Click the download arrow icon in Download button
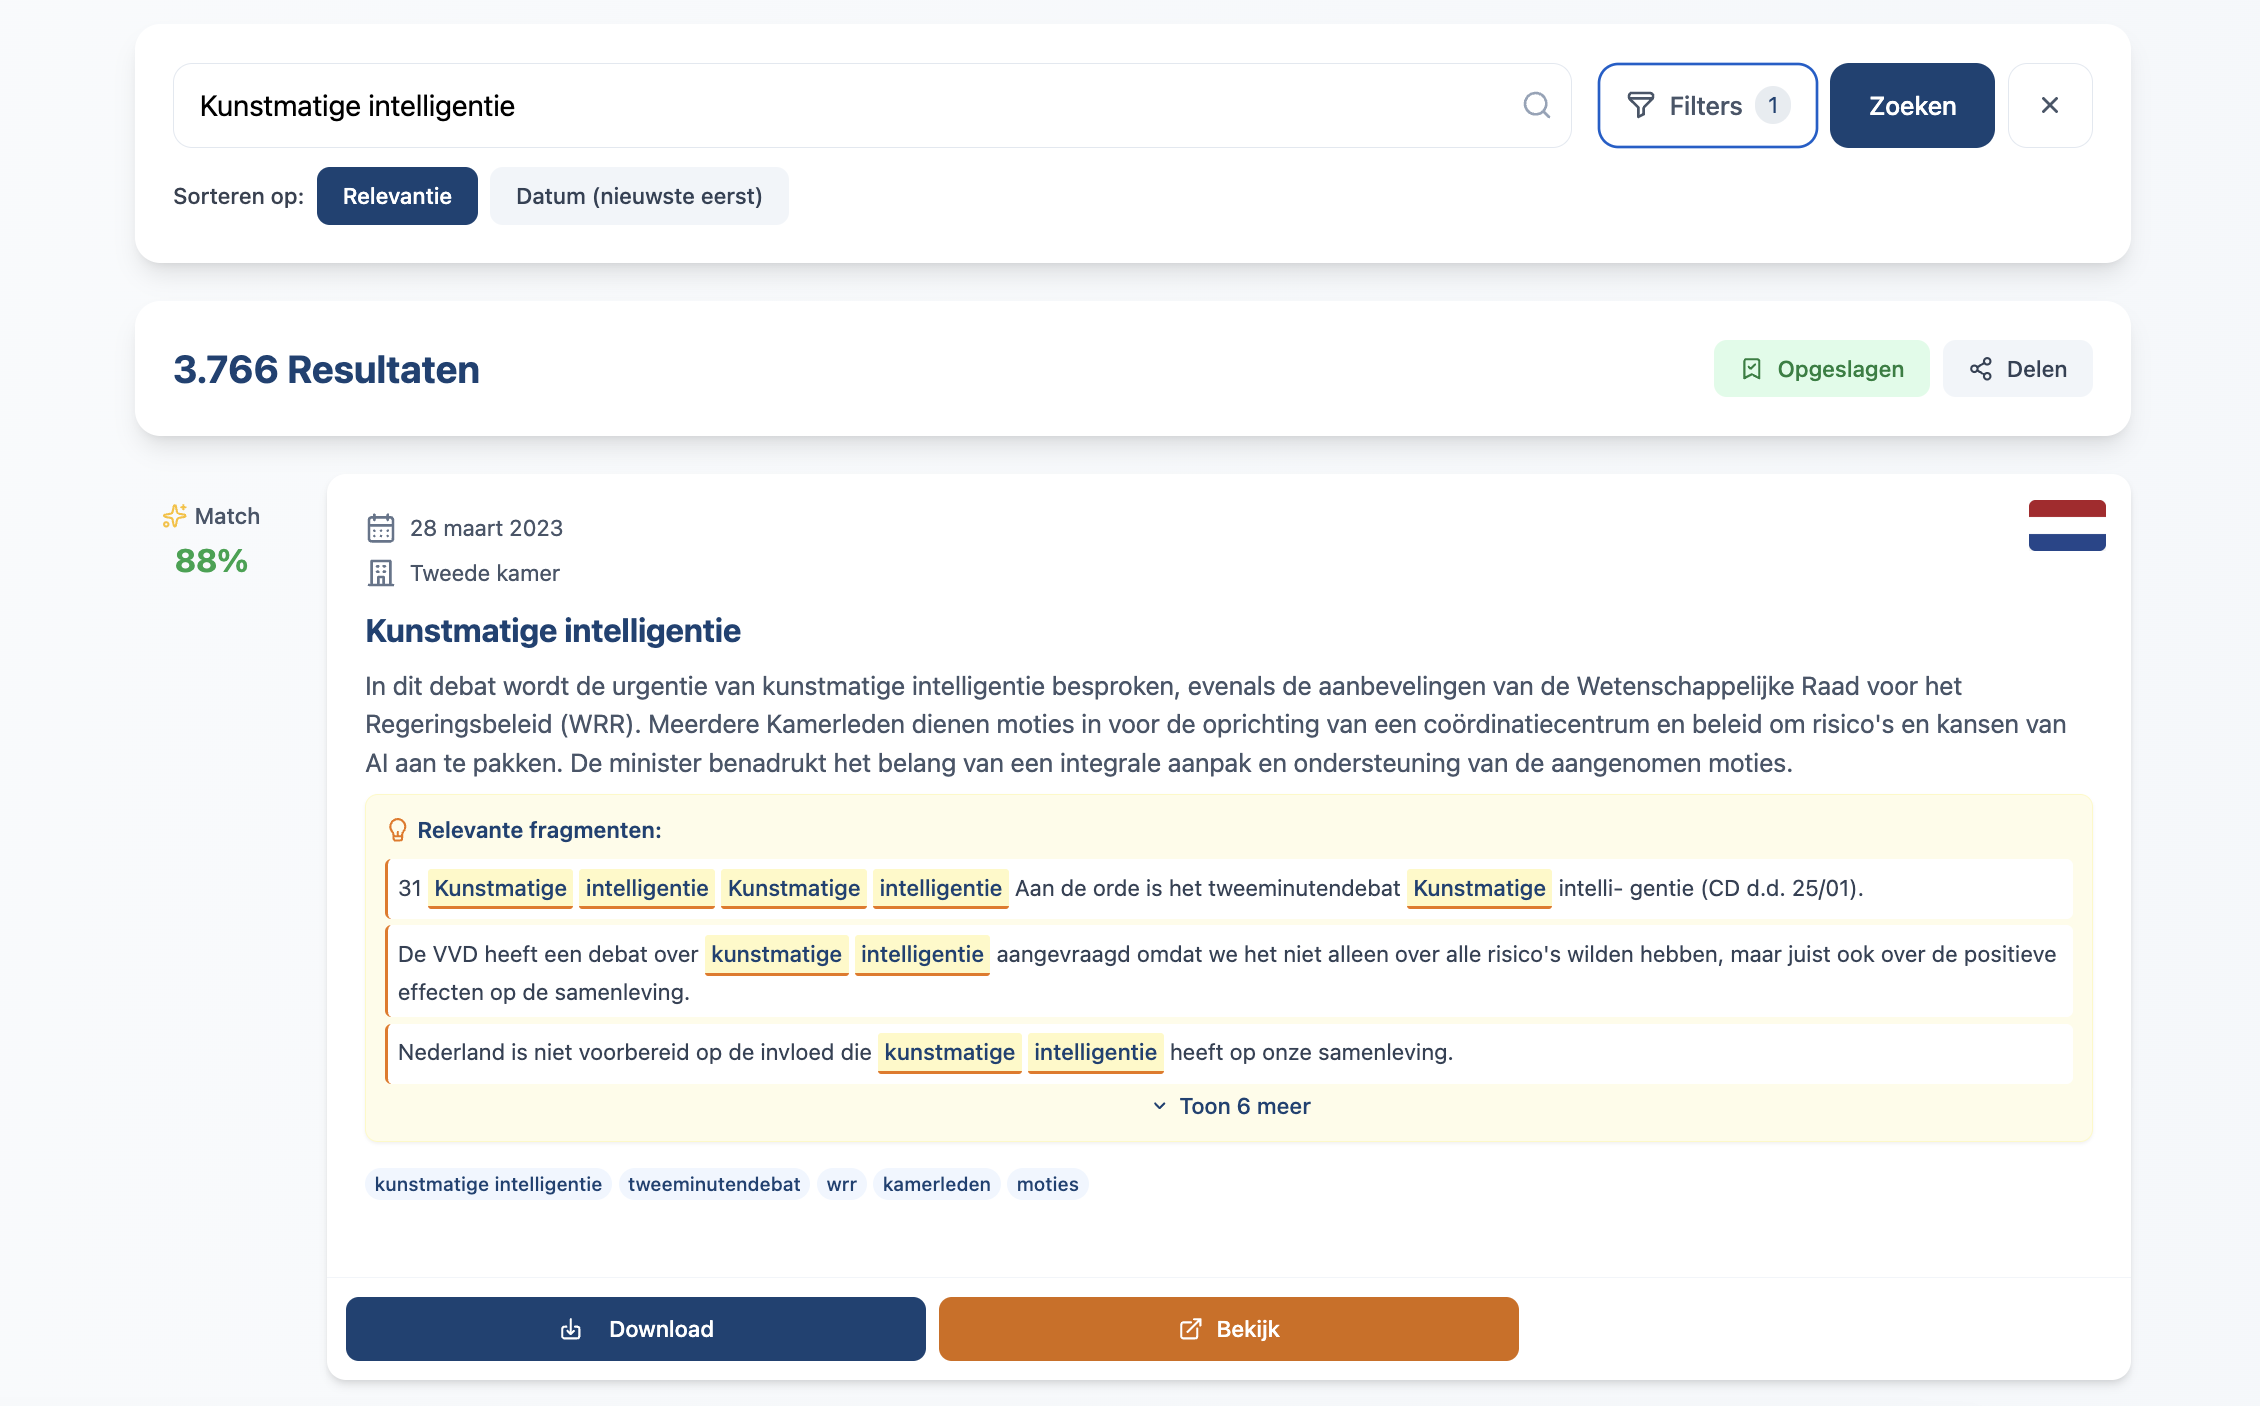The width and height of the screenshot is (2260, 1406). (x=569, y=1329)
